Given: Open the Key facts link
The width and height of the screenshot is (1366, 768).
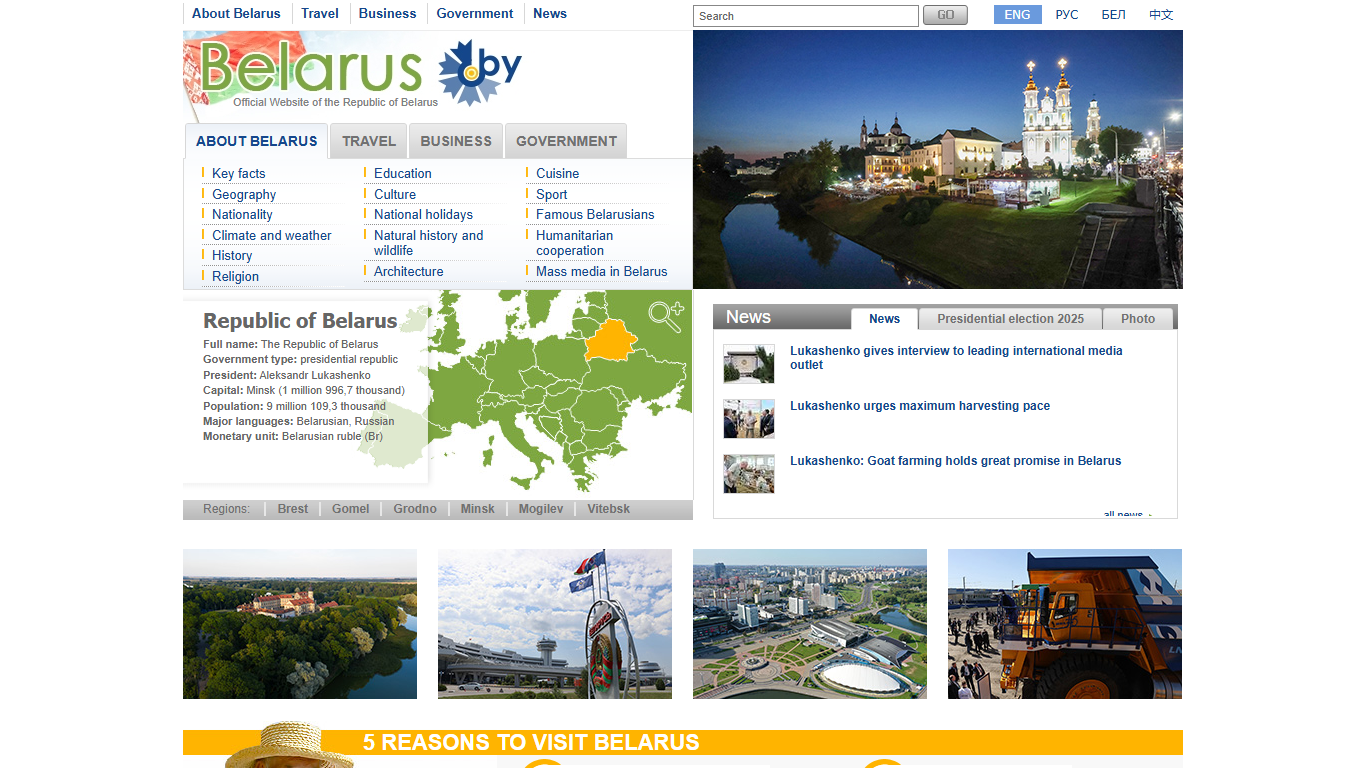Looking at the screenshot, I should pos(239,174).
